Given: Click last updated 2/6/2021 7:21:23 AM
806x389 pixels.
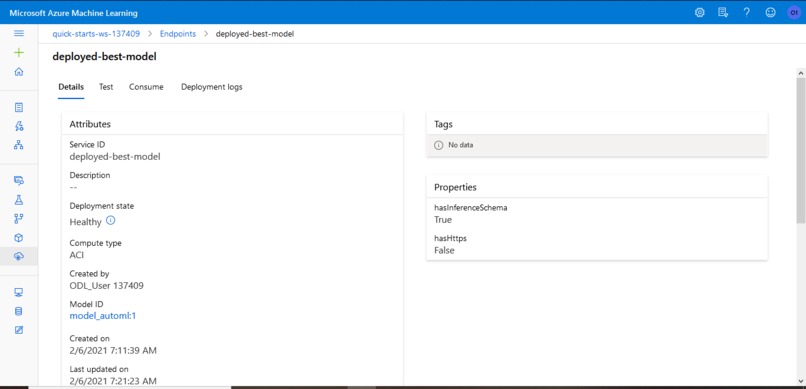Looking at the screenshot, I should (113, 381).
